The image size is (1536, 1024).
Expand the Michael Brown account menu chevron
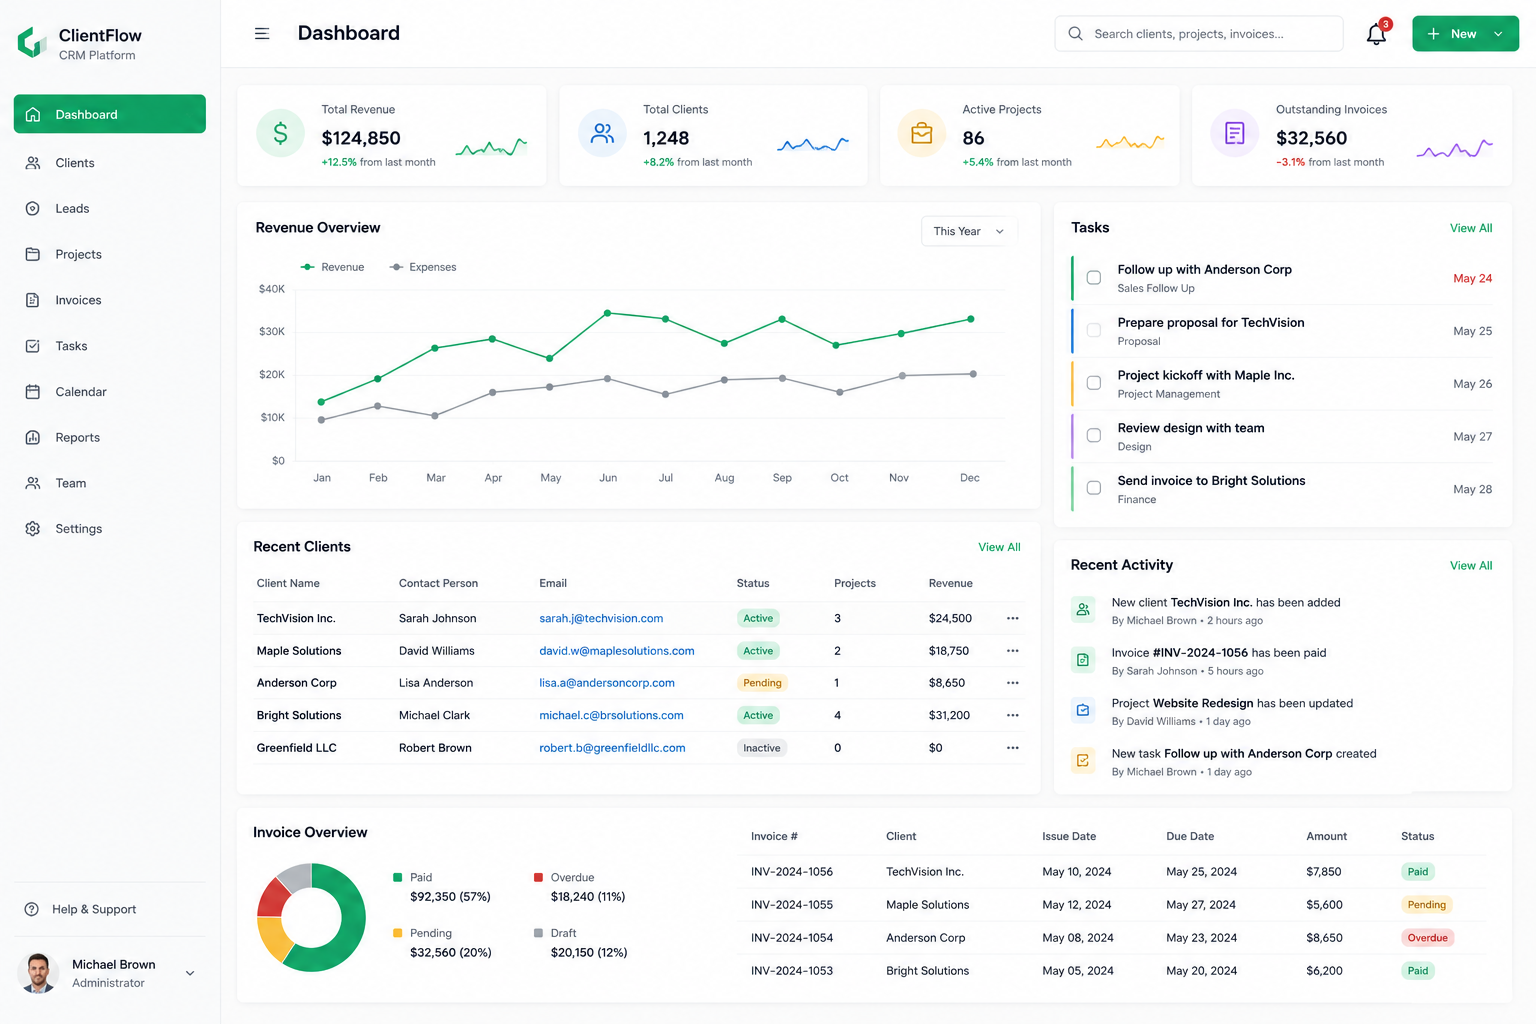coord(190,973)
